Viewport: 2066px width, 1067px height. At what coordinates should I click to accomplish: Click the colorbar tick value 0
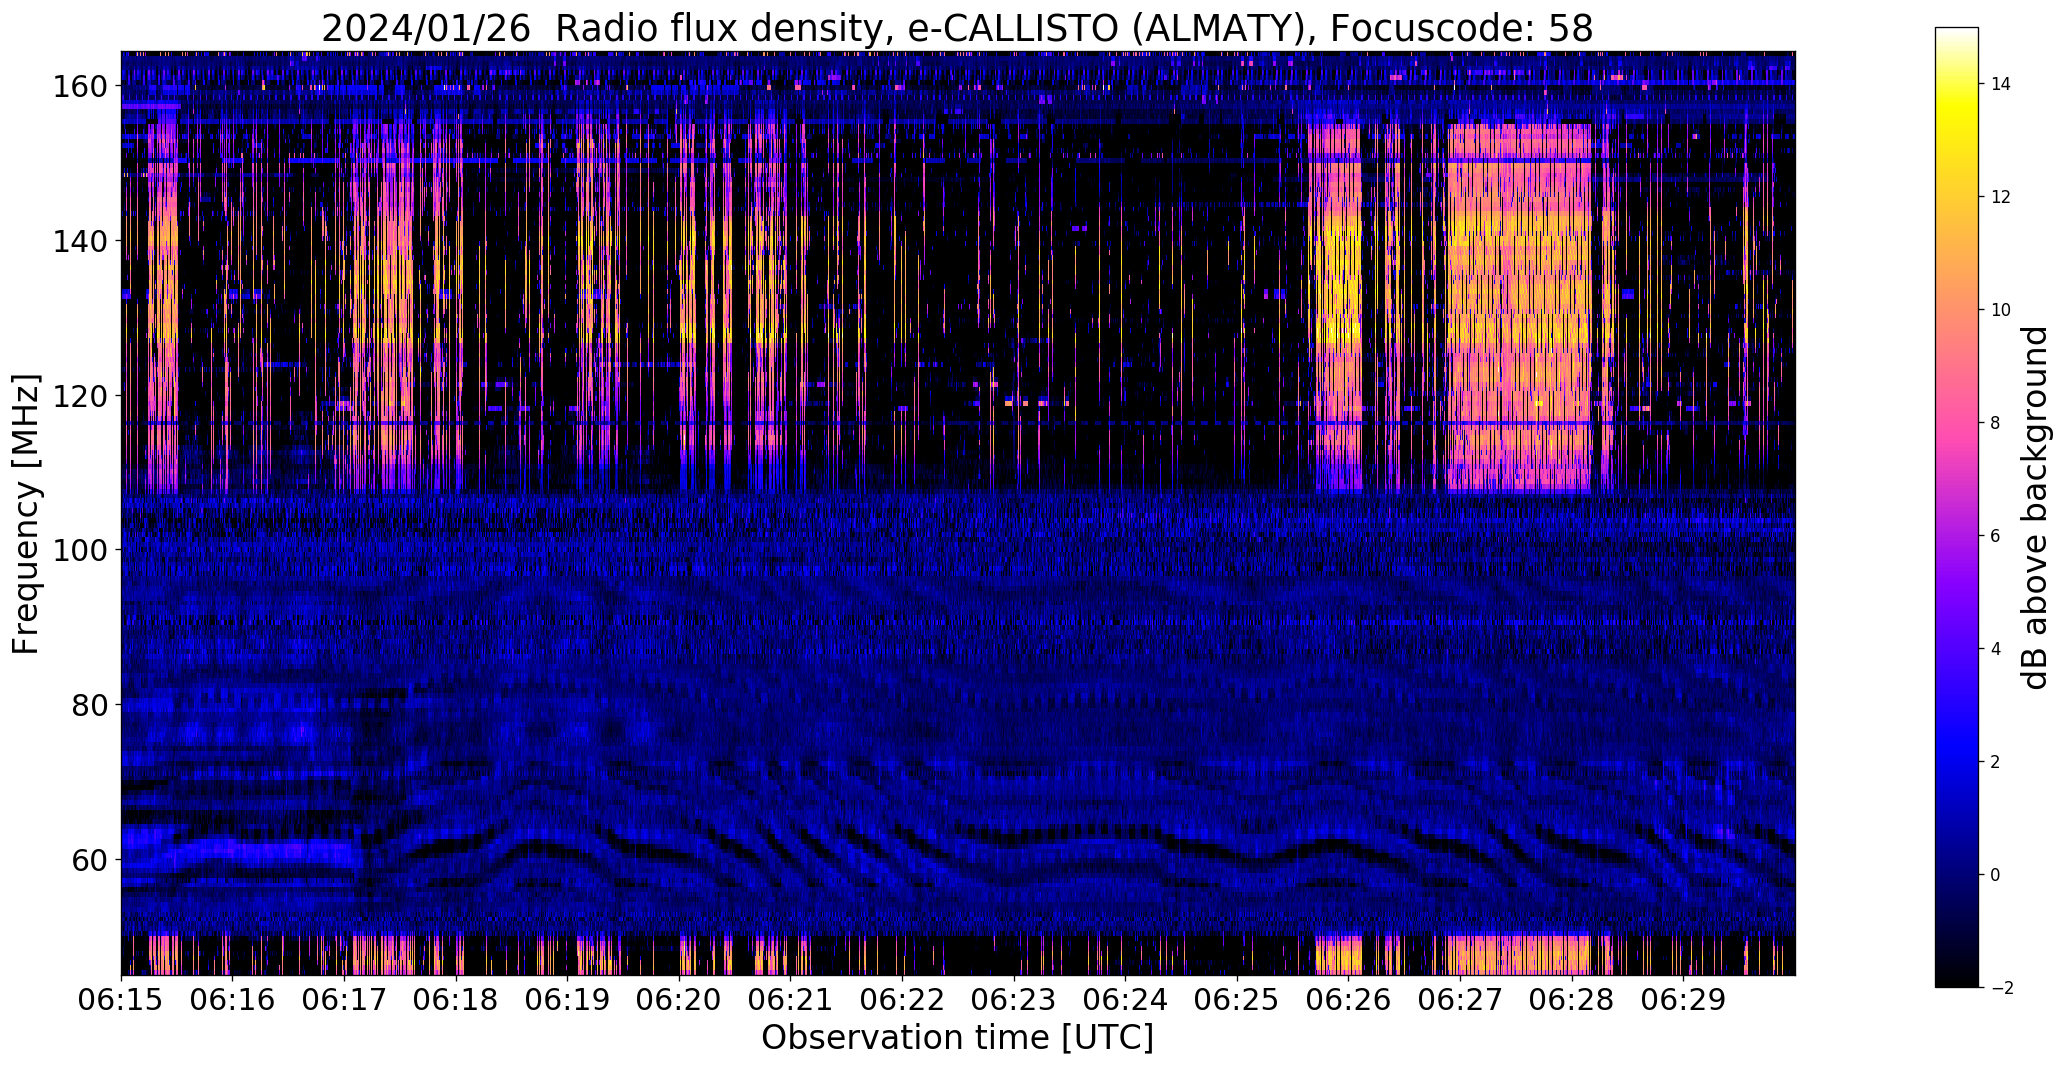click(x=1995, y=875)
